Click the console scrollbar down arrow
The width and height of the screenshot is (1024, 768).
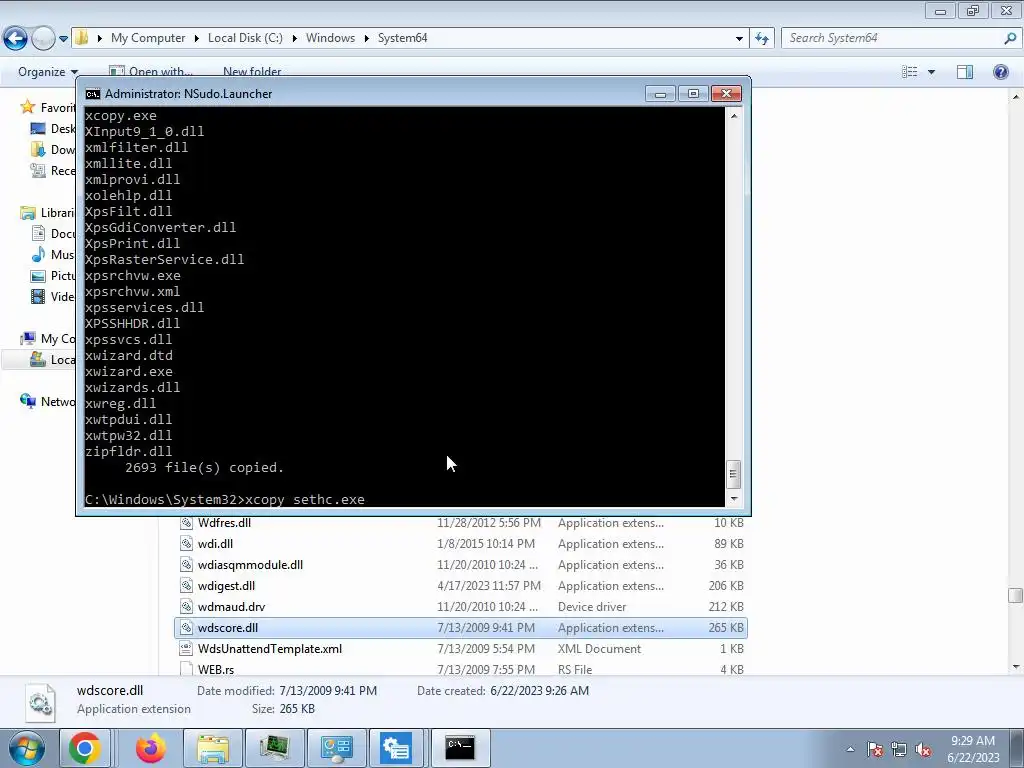pos(734,499)
